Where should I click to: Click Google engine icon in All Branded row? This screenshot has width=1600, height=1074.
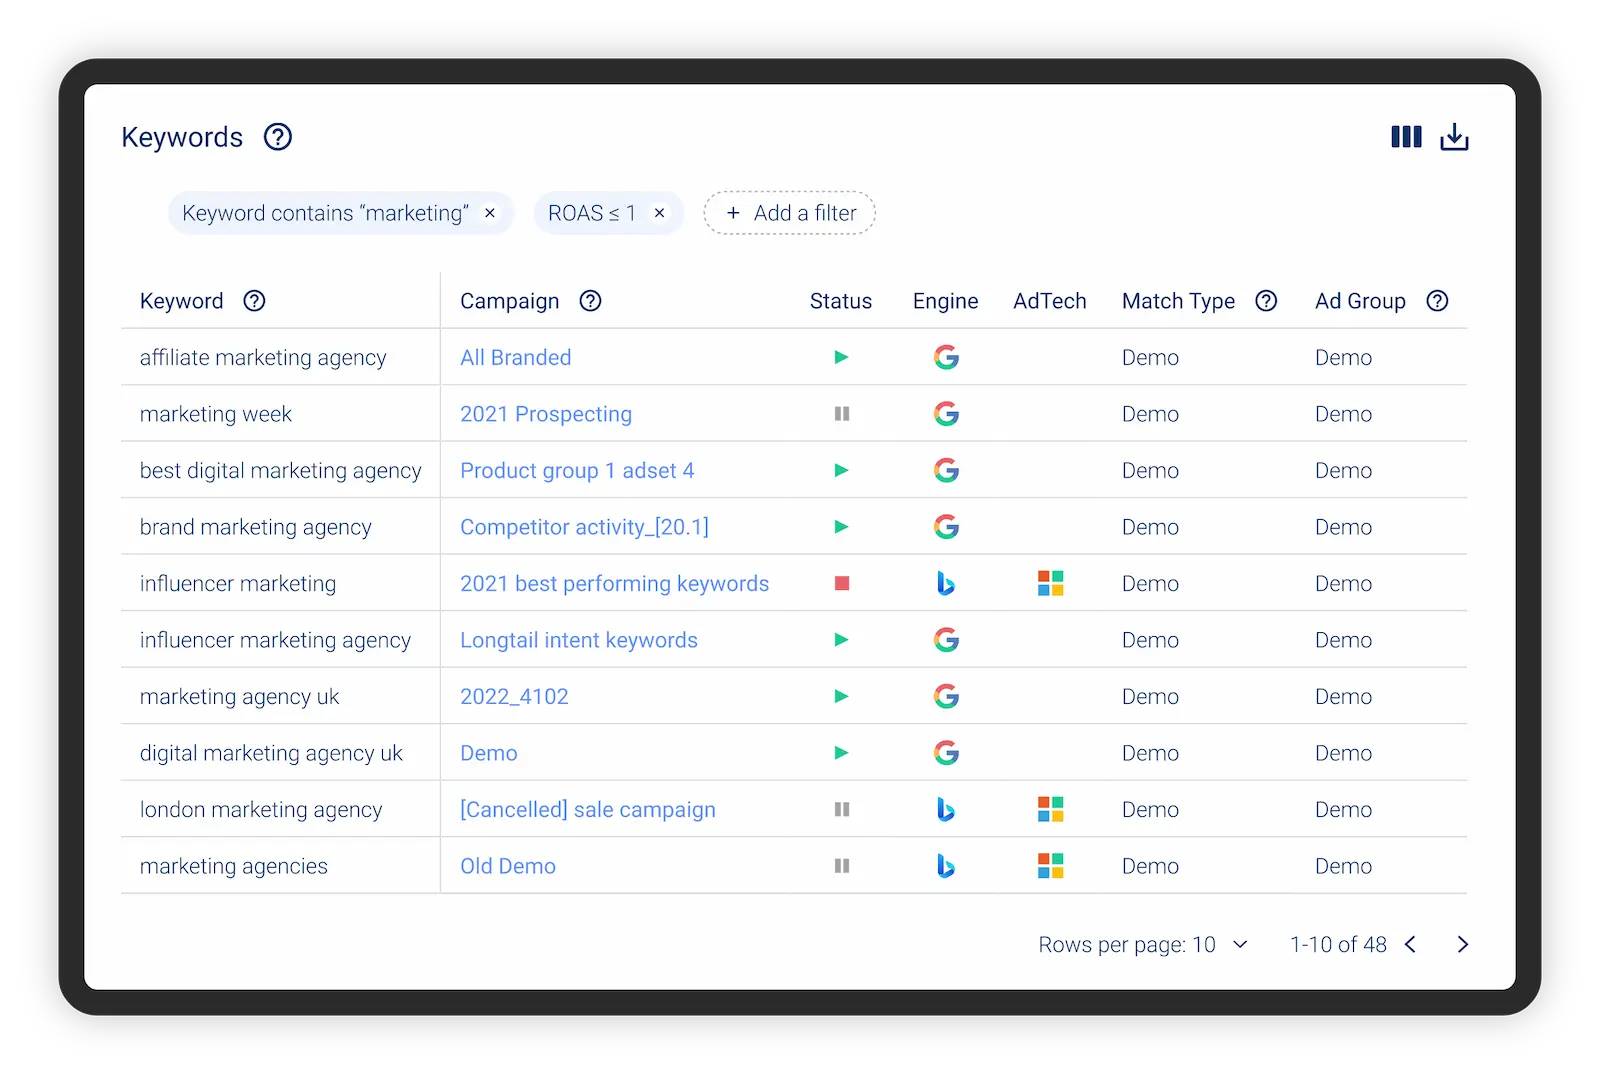pos(946,358)
